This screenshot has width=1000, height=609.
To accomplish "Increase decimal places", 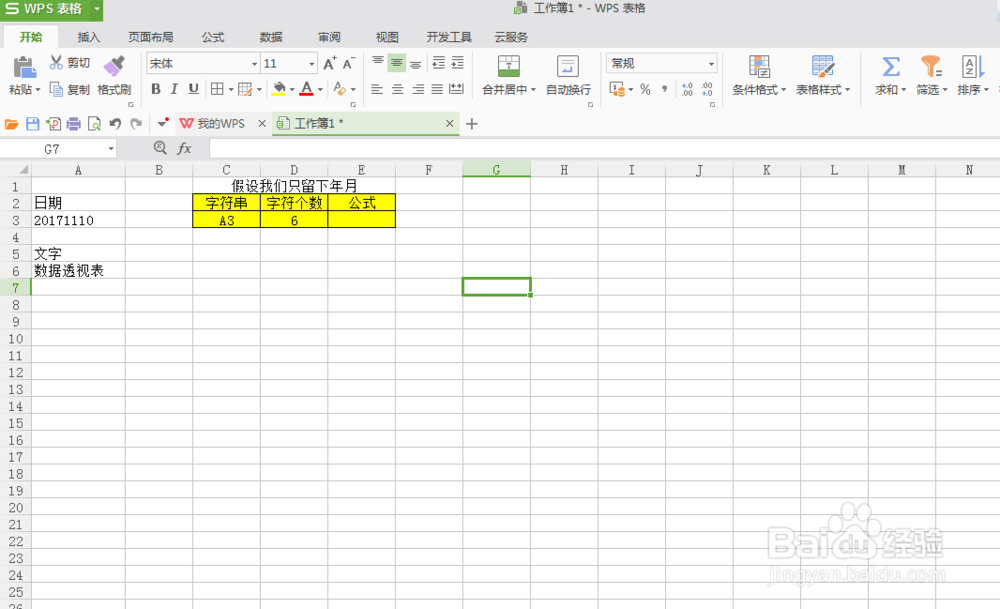I will tap(687, 89).
